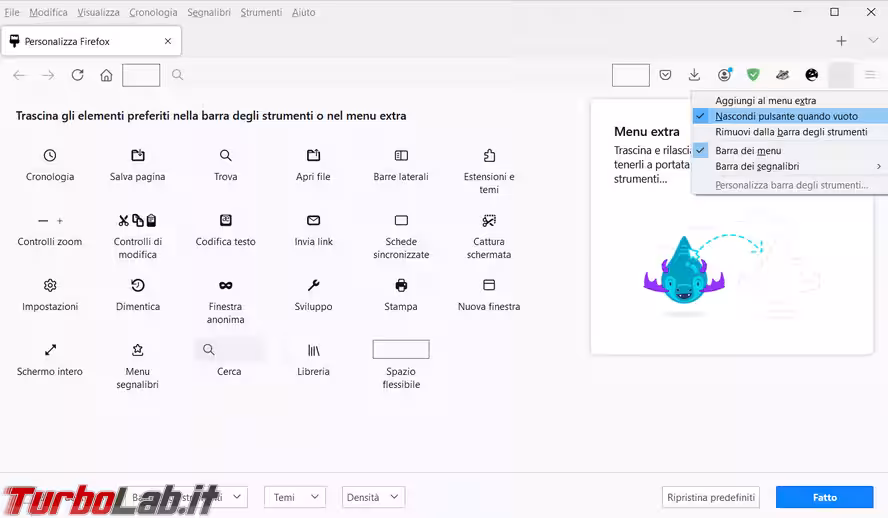888x518 pixels.
Task: Open the Densità dropdown
Action: pos(373,497)
